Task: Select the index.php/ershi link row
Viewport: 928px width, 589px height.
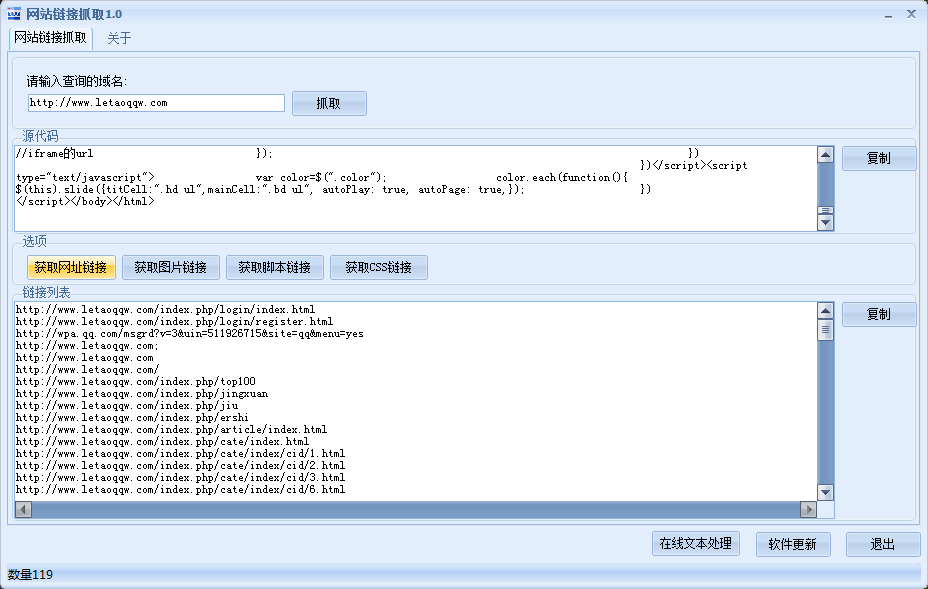Action: click(132, 418)
